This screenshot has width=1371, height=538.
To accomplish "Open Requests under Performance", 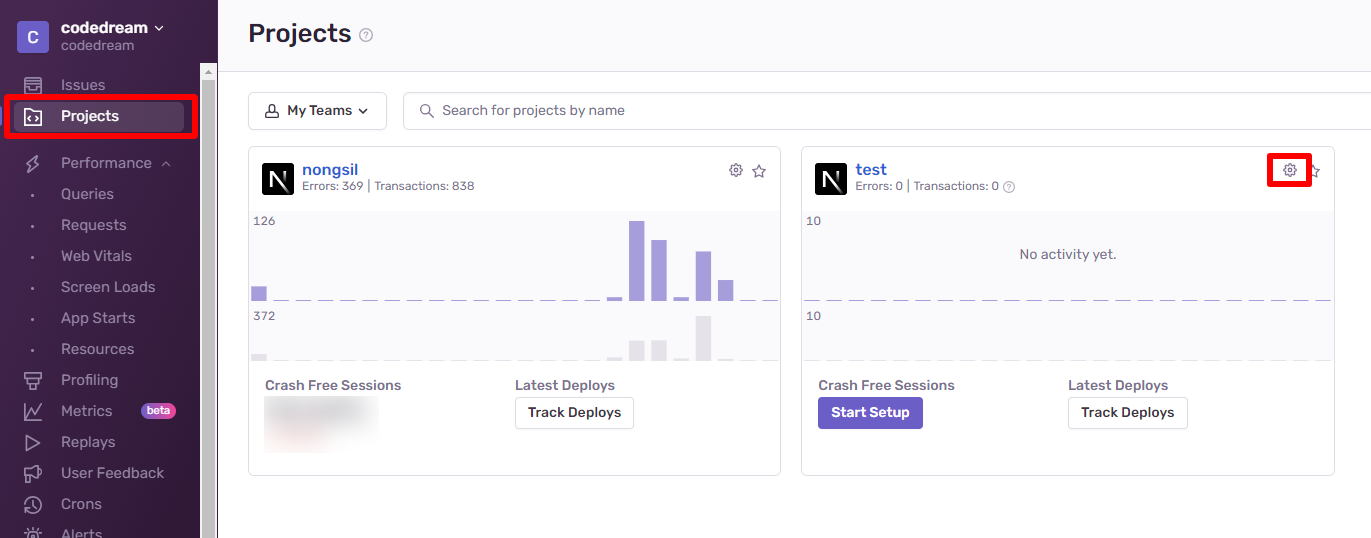I will pyautogui.click(x=94, y=225).
